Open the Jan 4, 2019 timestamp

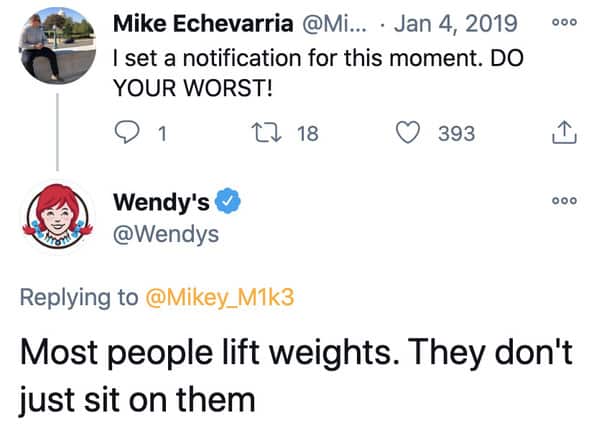[x=456, y=23]
